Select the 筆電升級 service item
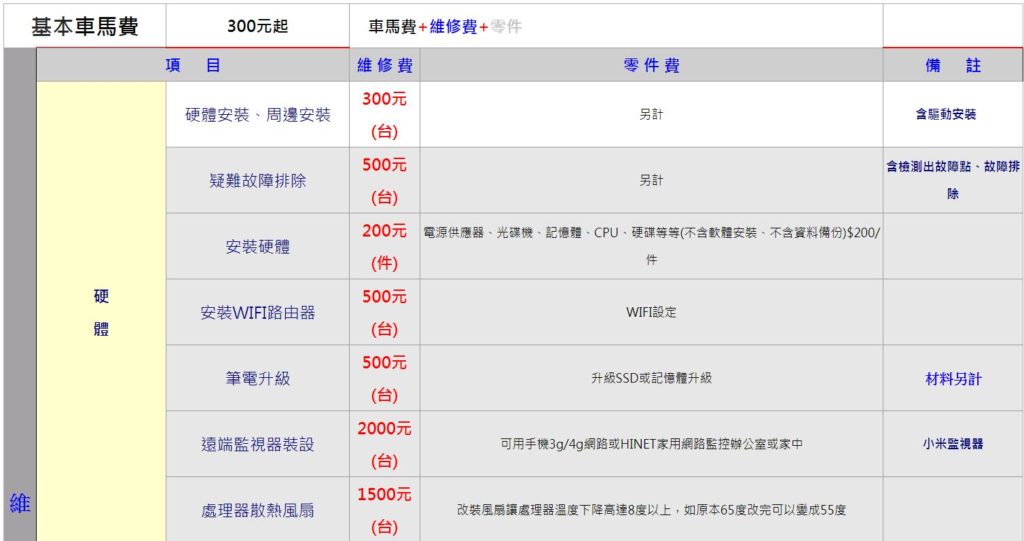1024x541 pixels. pos(258,379)
